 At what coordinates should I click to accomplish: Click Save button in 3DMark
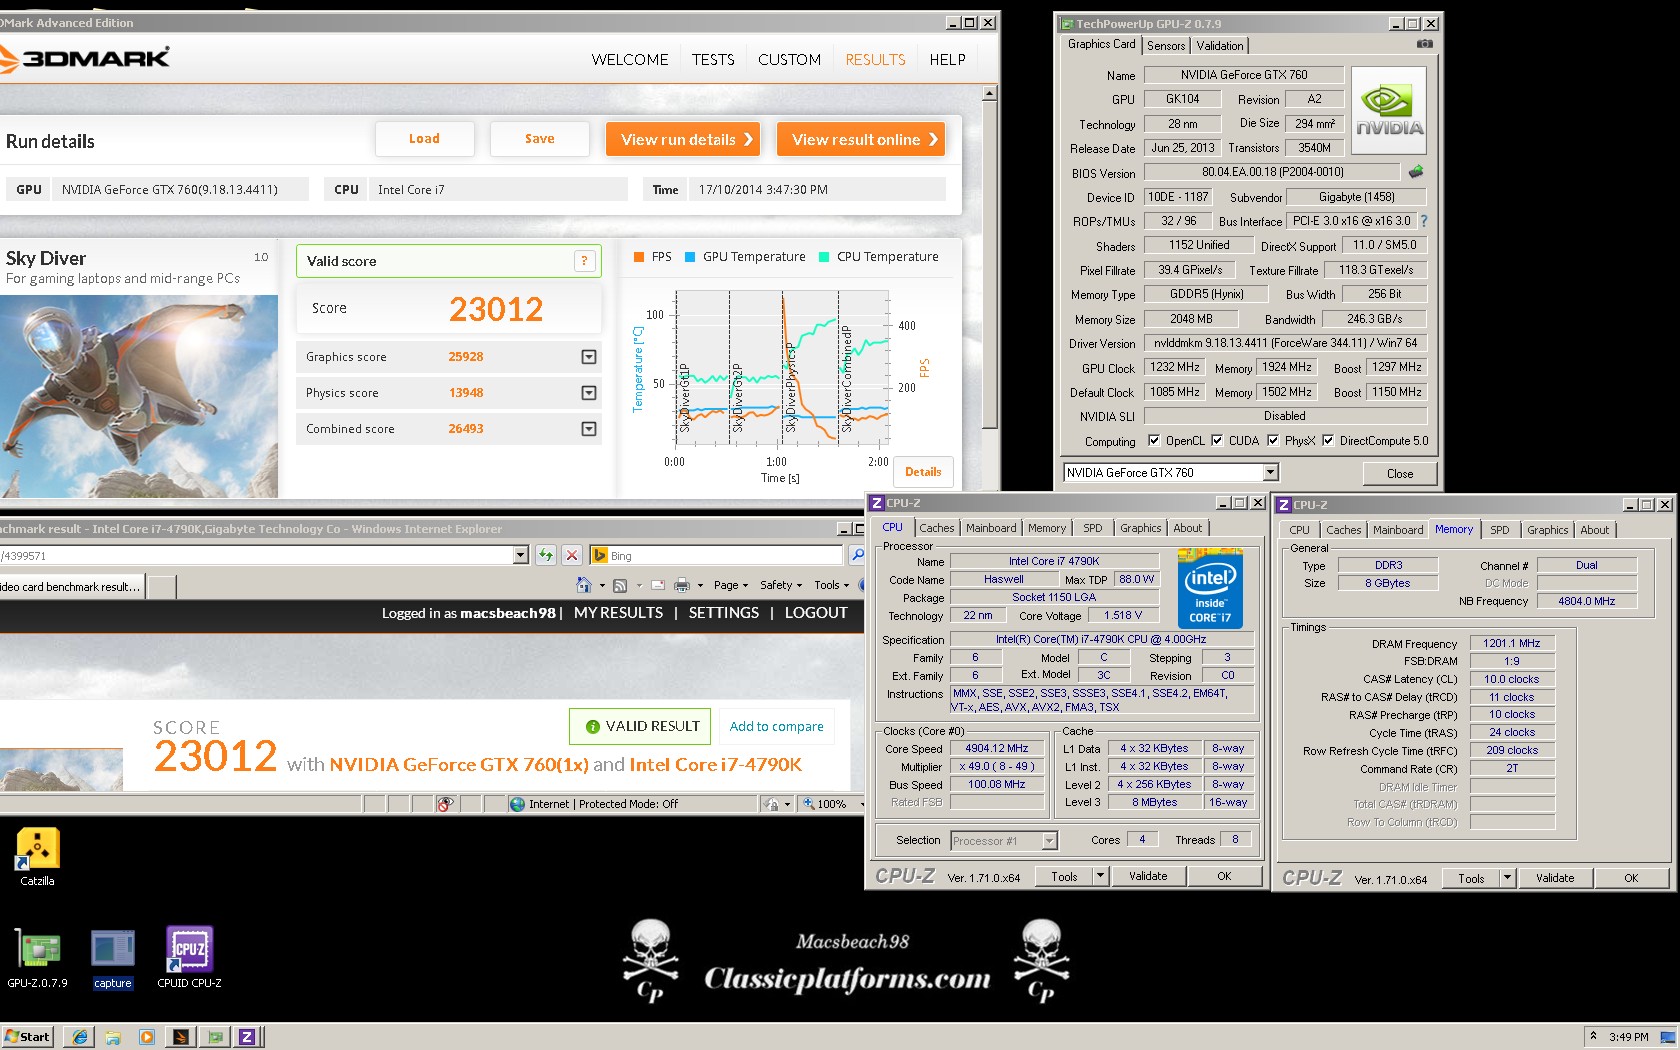coord(539,139)
